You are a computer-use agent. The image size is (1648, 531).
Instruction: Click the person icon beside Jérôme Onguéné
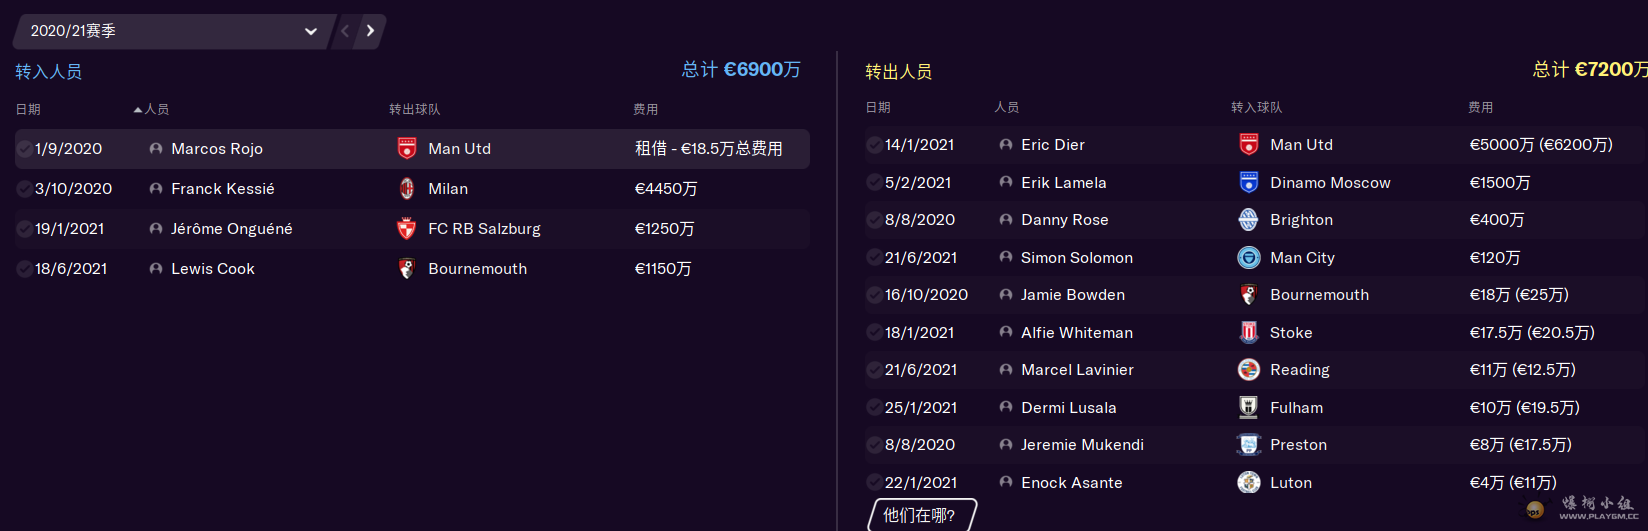coord(156,229)
